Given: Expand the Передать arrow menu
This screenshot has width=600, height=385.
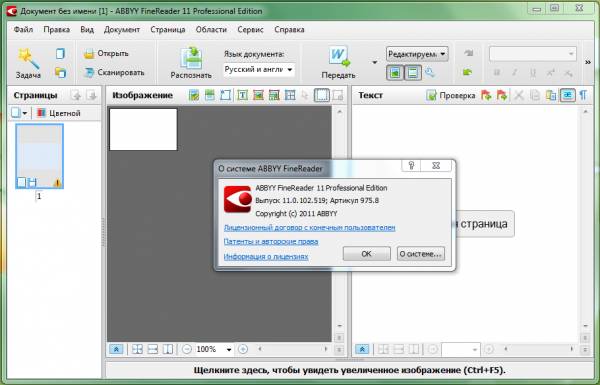Looking at the screenshot, I should (x=375, y=62).
